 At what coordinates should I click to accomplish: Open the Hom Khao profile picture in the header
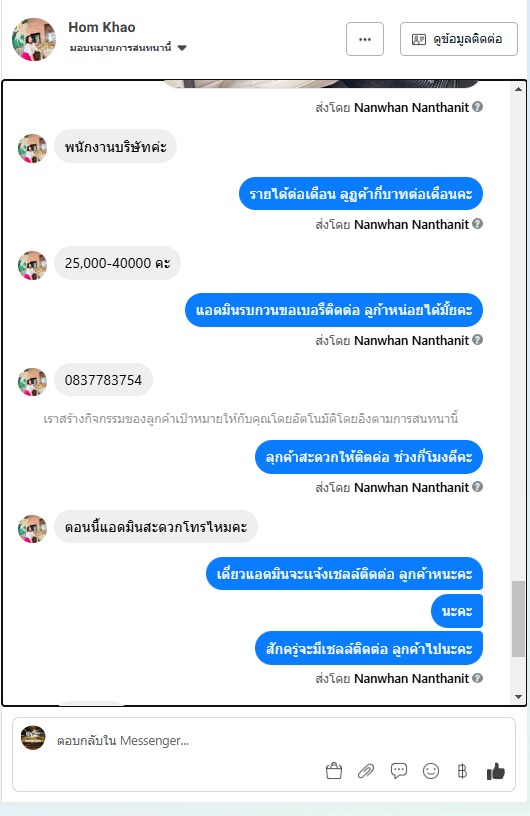coord(34,40)
